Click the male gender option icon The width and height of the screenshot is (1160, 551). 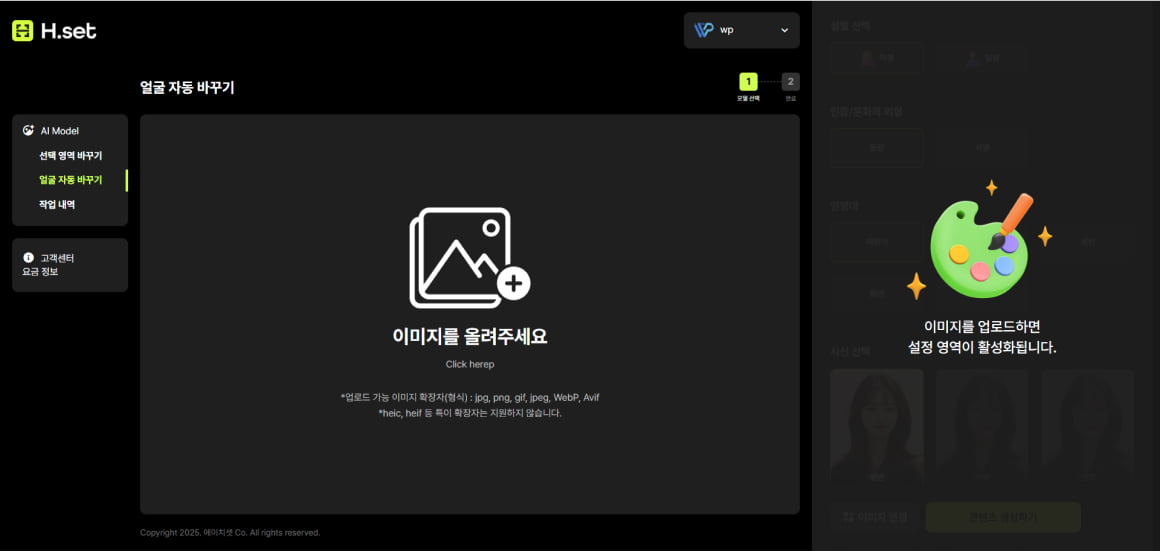(970, 58)
